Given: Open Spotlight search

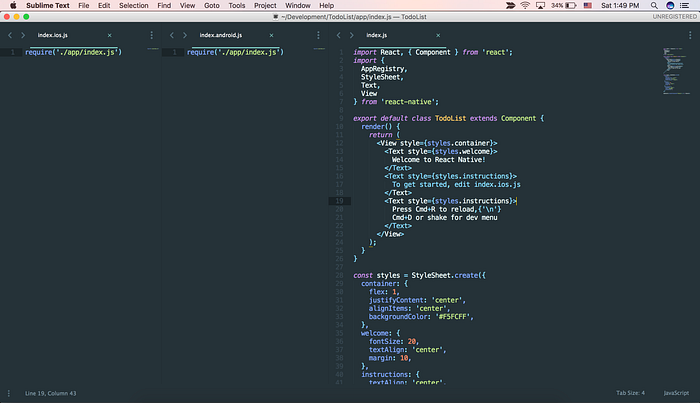Looking at the screenshot, I should pyautogui.click(x=654, y=5).
